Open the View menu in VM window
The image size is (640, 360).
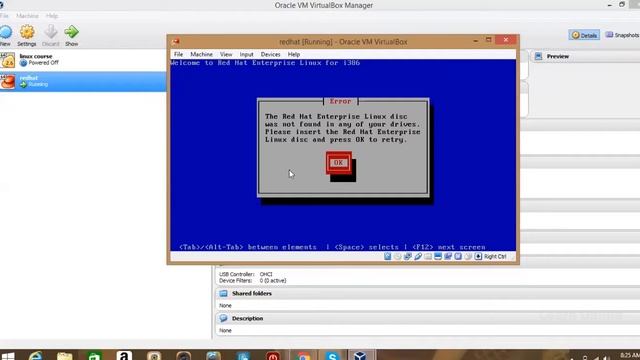[226, 54]
